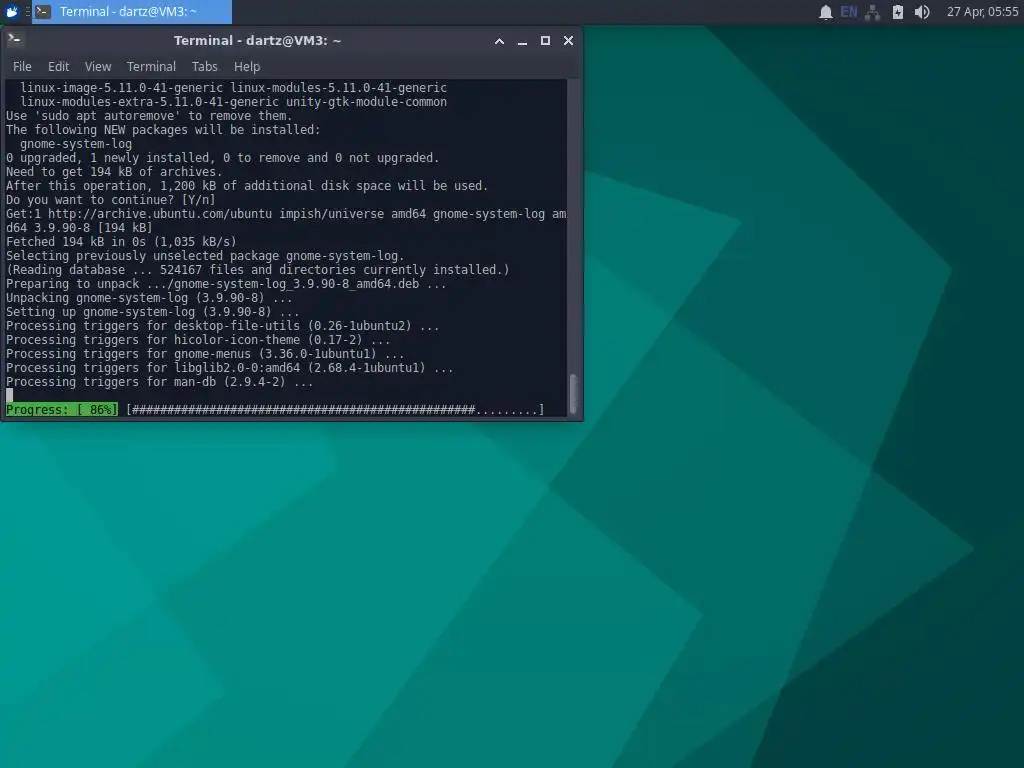Click the 'Do you want to continue? [Y/n]' line
Image resolution: width=1024 pixels, height=768 pixels.
coord(110,200)
